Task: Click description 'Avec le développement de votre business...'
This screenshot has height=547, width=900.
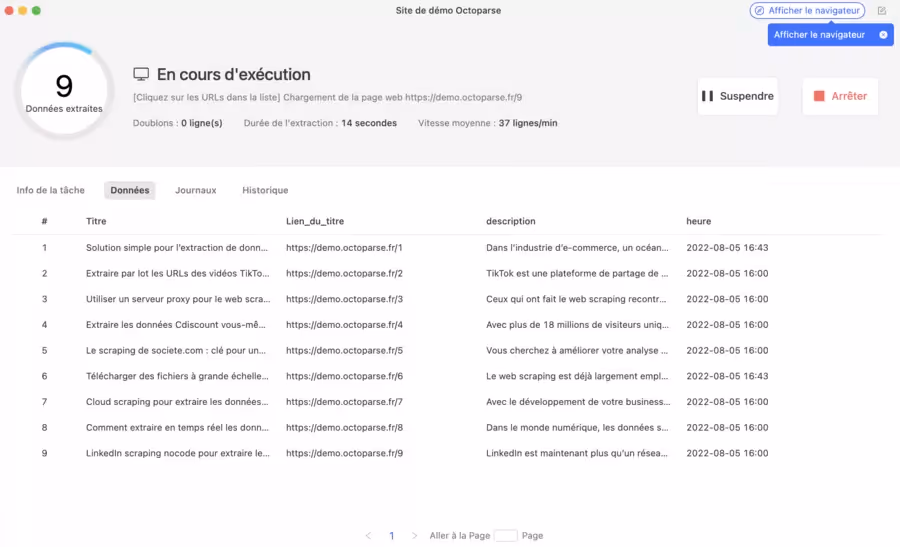Action: [x=578, y=402]
